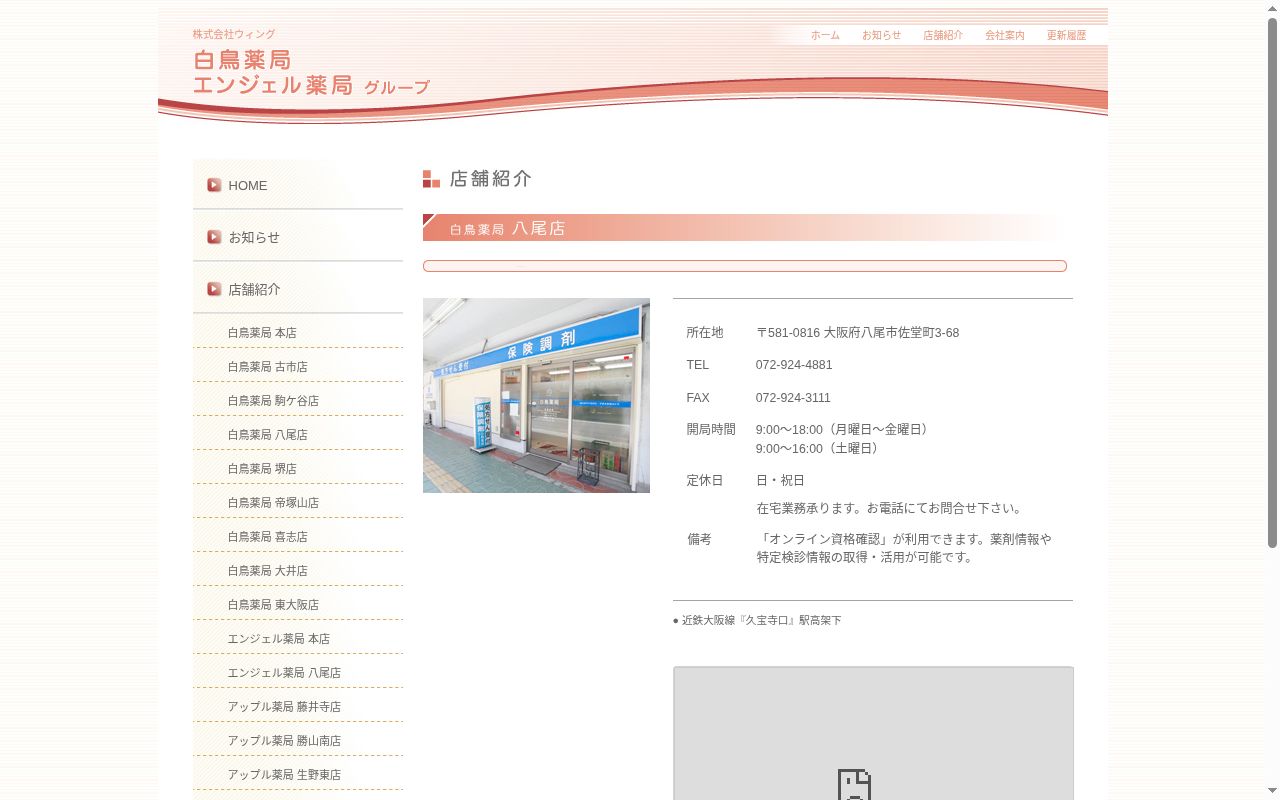Open 店舗紹介 in the top navigation

tap(943, 35)
